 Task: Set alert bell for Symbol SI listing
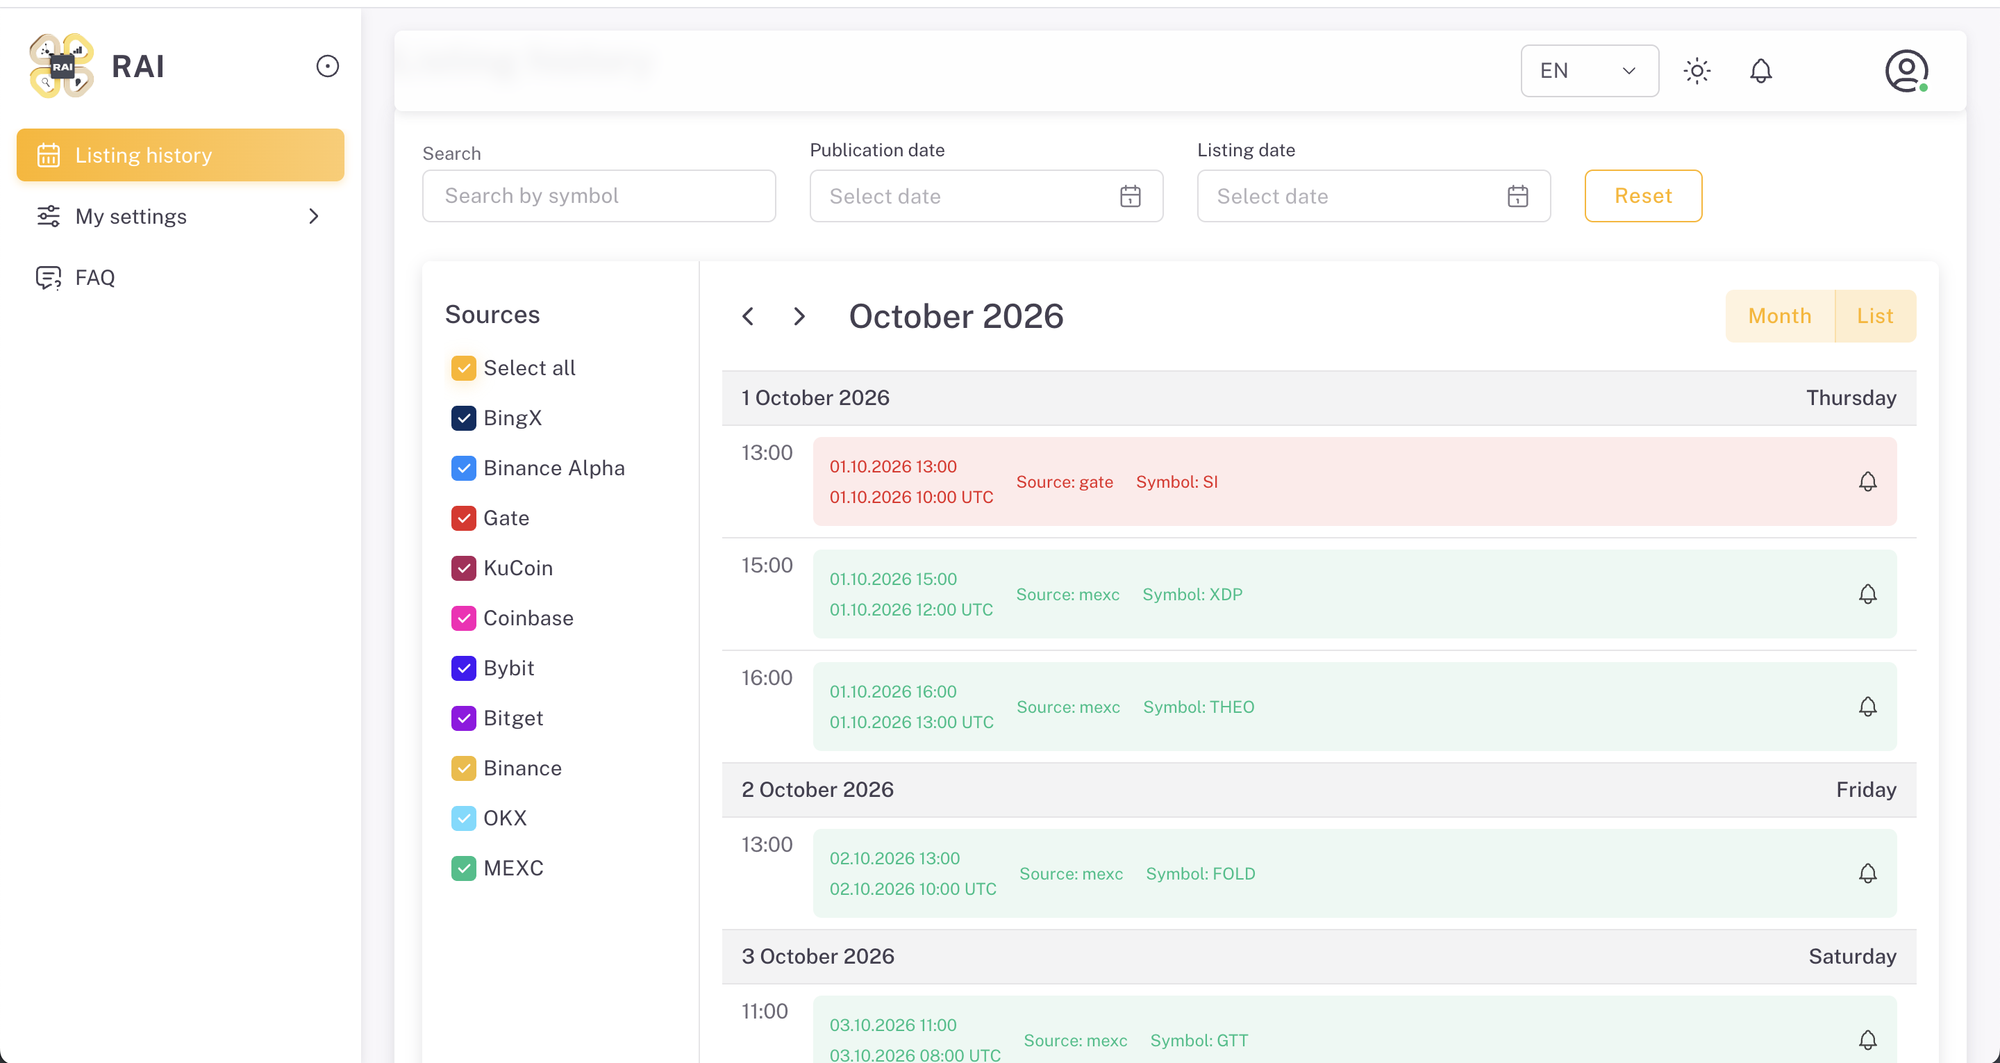[x=1867, y=482]
